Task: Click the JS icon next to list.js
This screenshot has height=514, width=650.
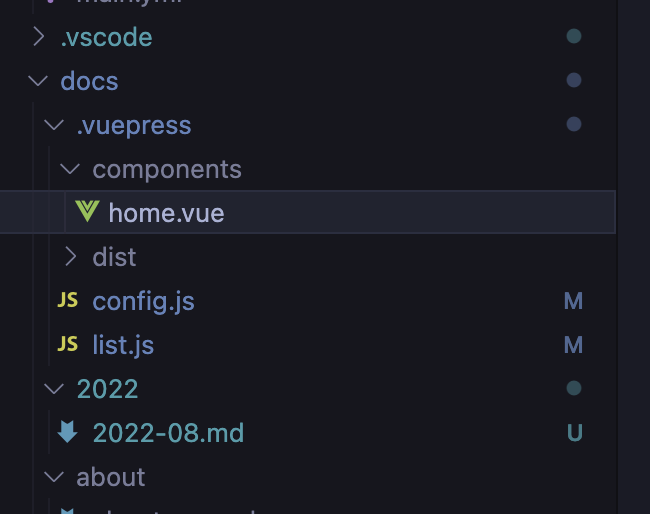Action: coord(68,345)
